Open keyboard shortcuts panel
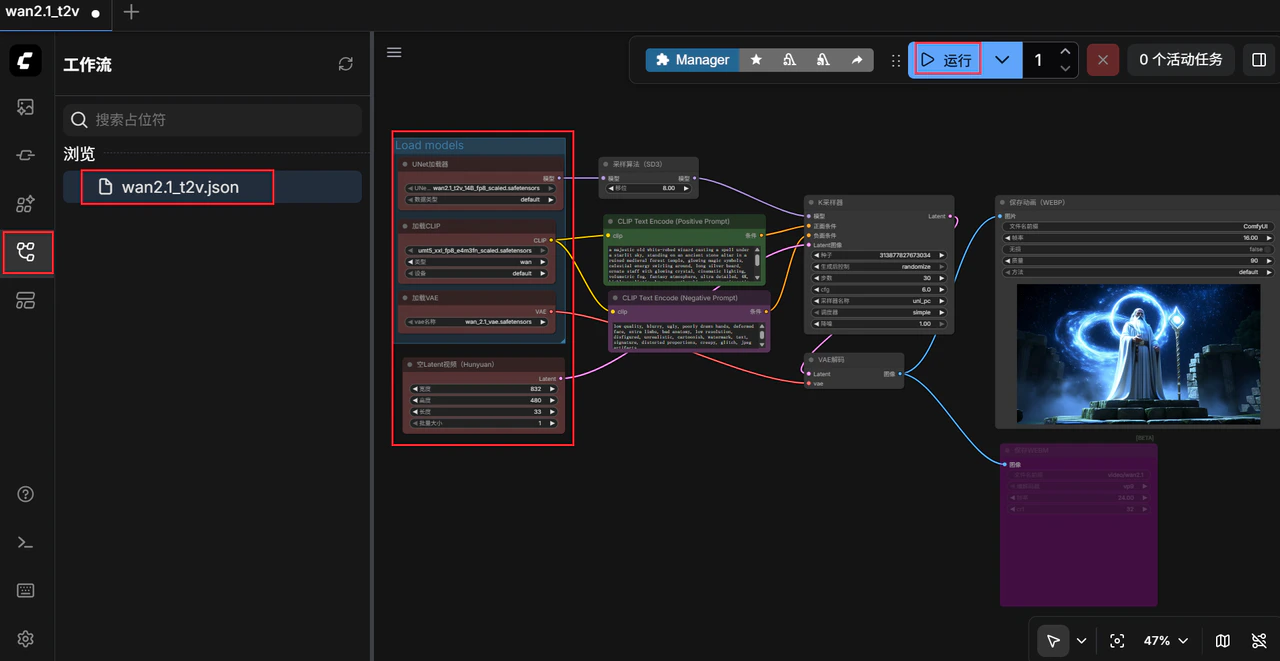The width and height of the screenshot is (1280, 661). click(x=26, y=591)
